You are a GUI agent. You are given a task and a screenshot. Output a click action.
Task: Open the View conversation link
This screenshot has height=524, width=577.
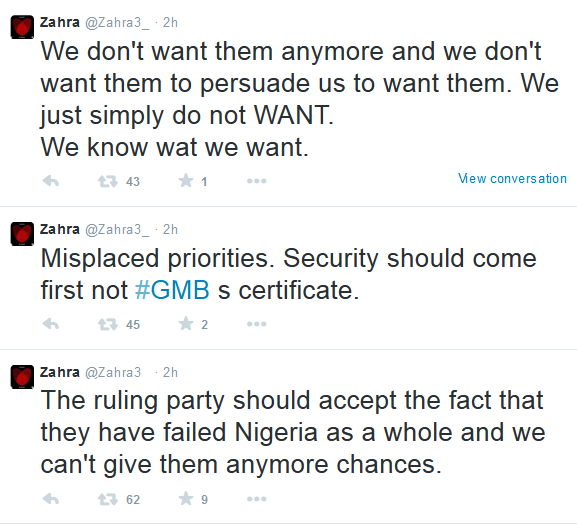tap(512, 178)
